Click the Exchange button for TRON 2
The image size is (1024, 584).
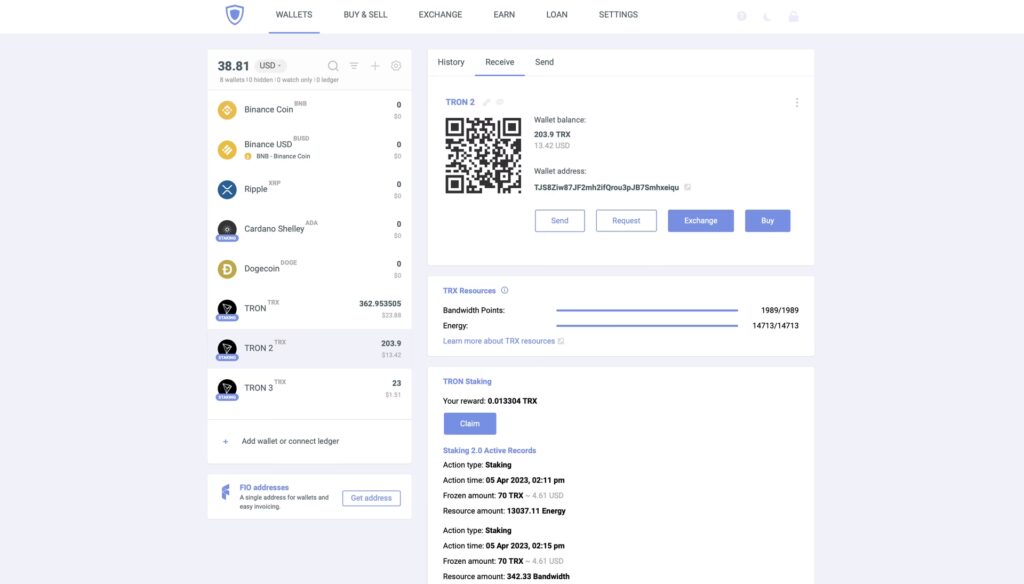tap(700, 221)
